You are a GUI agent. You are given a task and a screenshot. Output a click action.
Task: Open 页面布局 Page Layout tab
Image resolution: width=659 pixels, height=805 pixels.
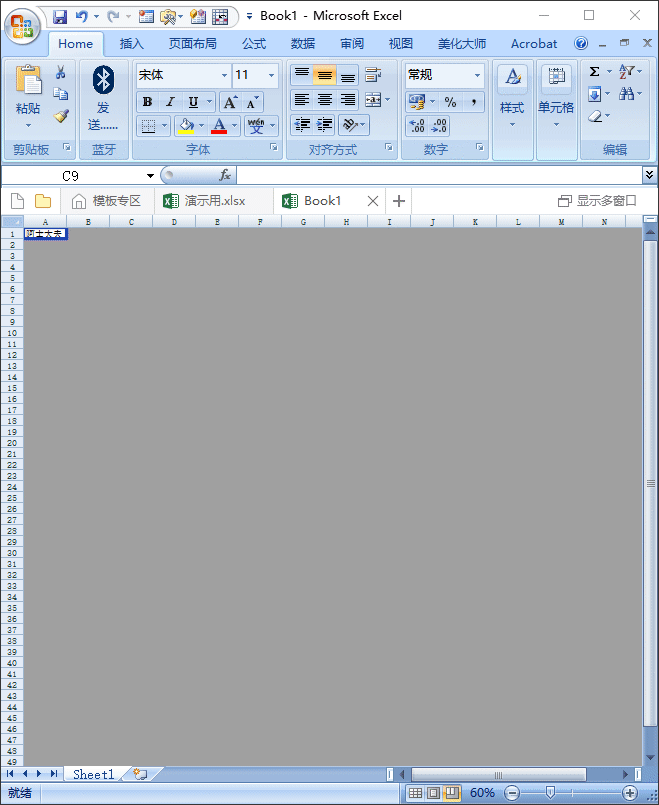click(x=193, y=44)
